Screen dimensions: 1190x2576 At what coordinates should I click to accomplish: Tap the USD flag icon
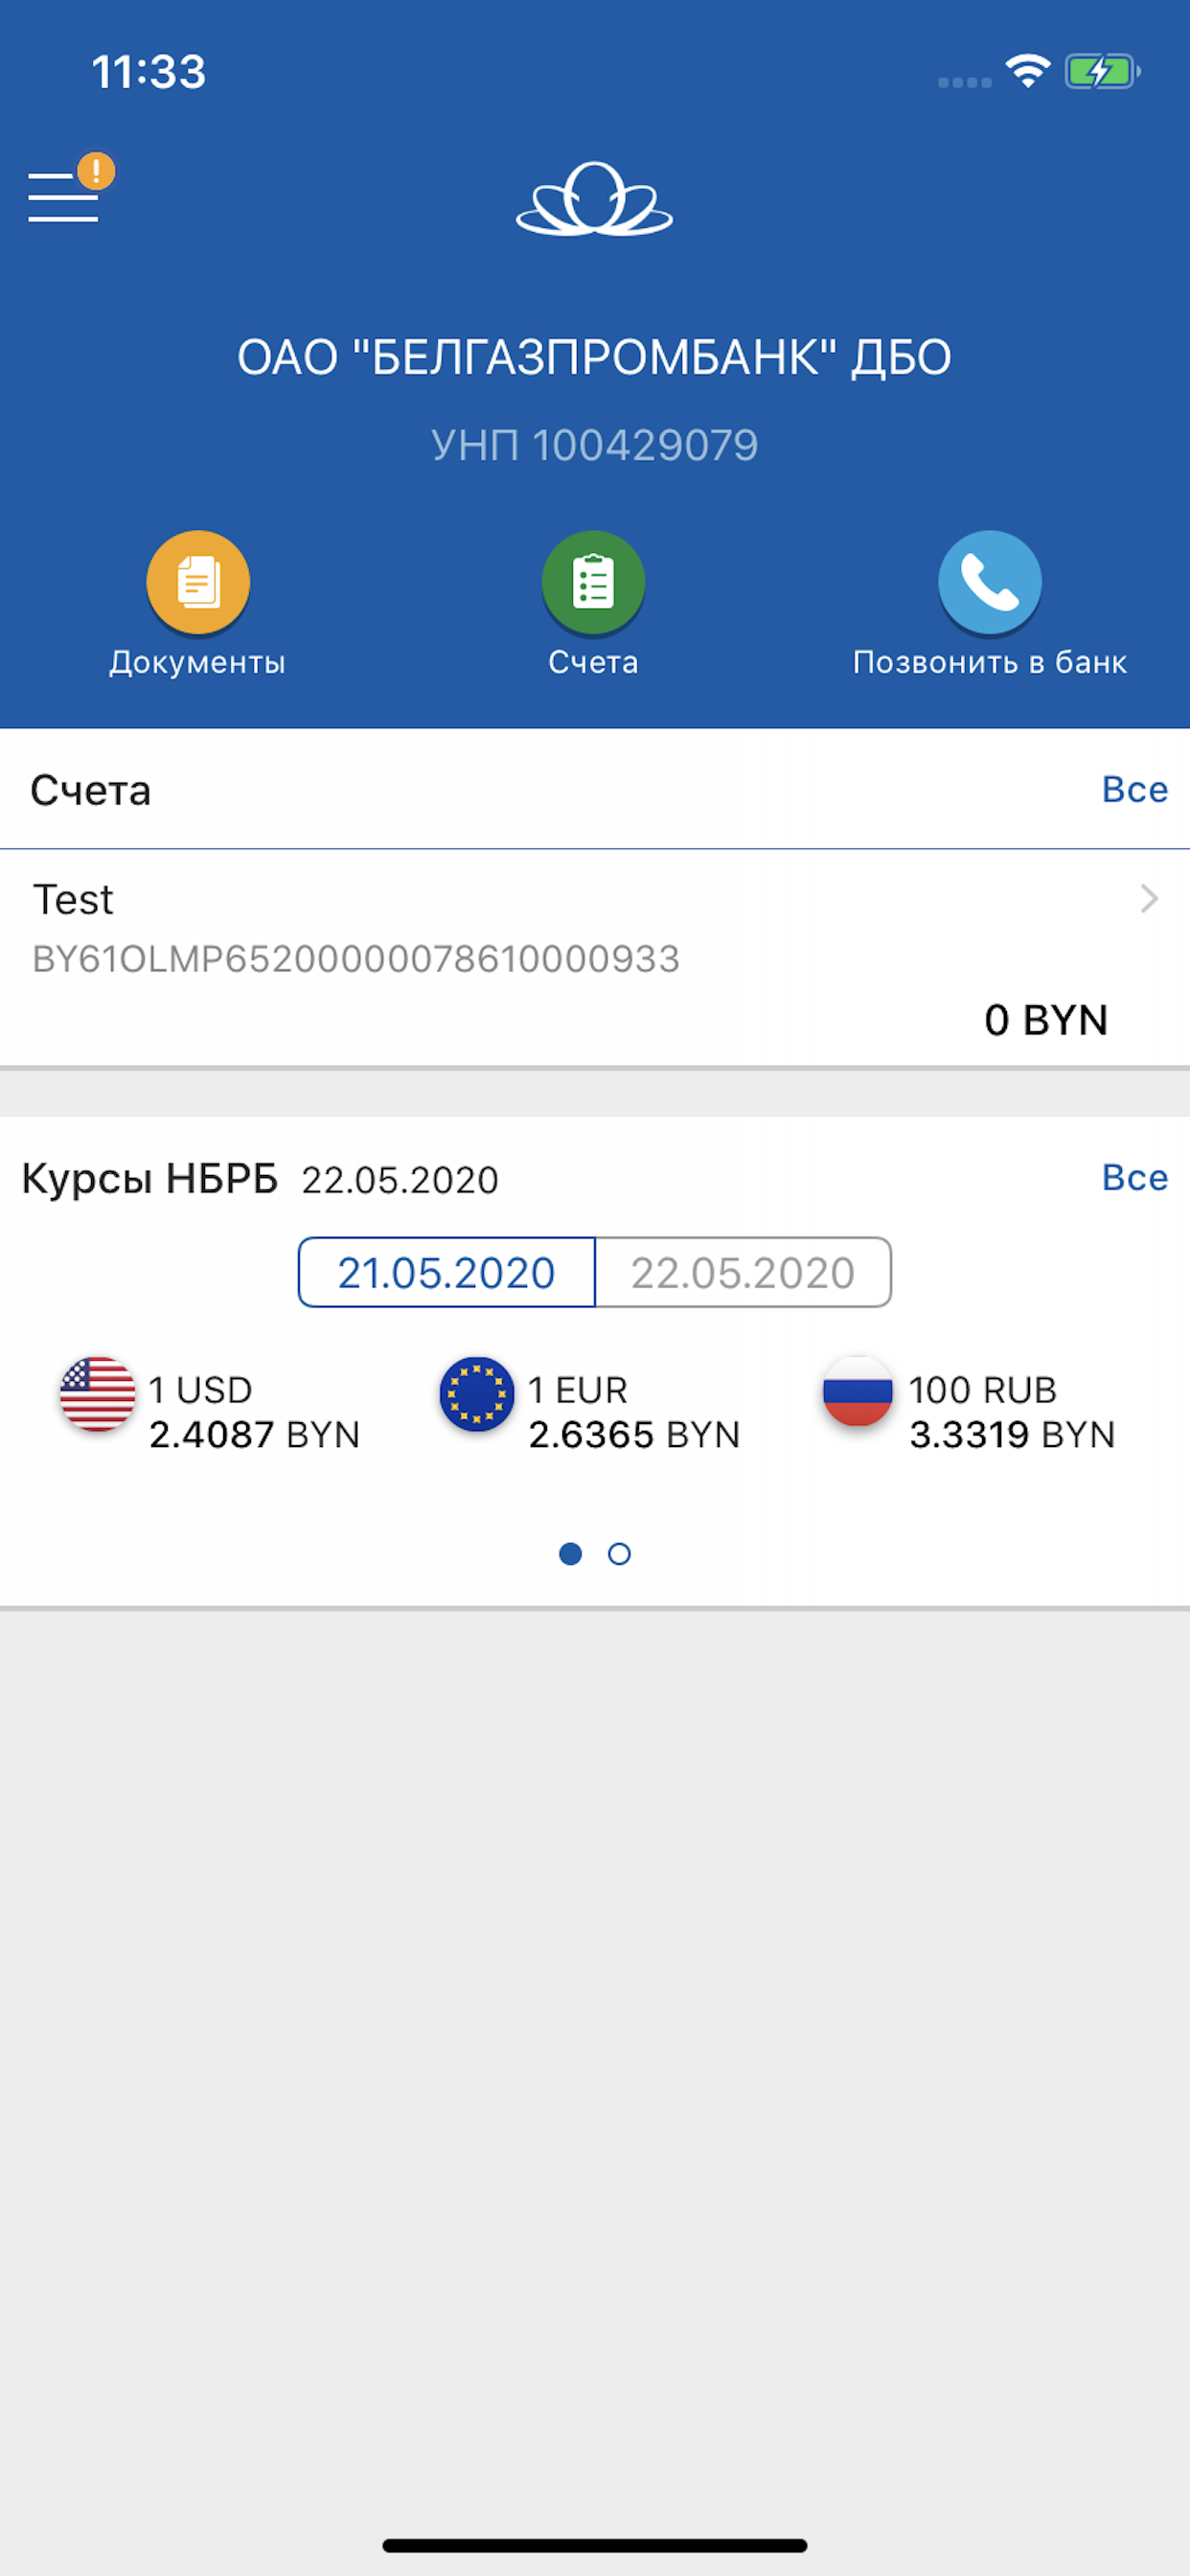coord(97,1394)
